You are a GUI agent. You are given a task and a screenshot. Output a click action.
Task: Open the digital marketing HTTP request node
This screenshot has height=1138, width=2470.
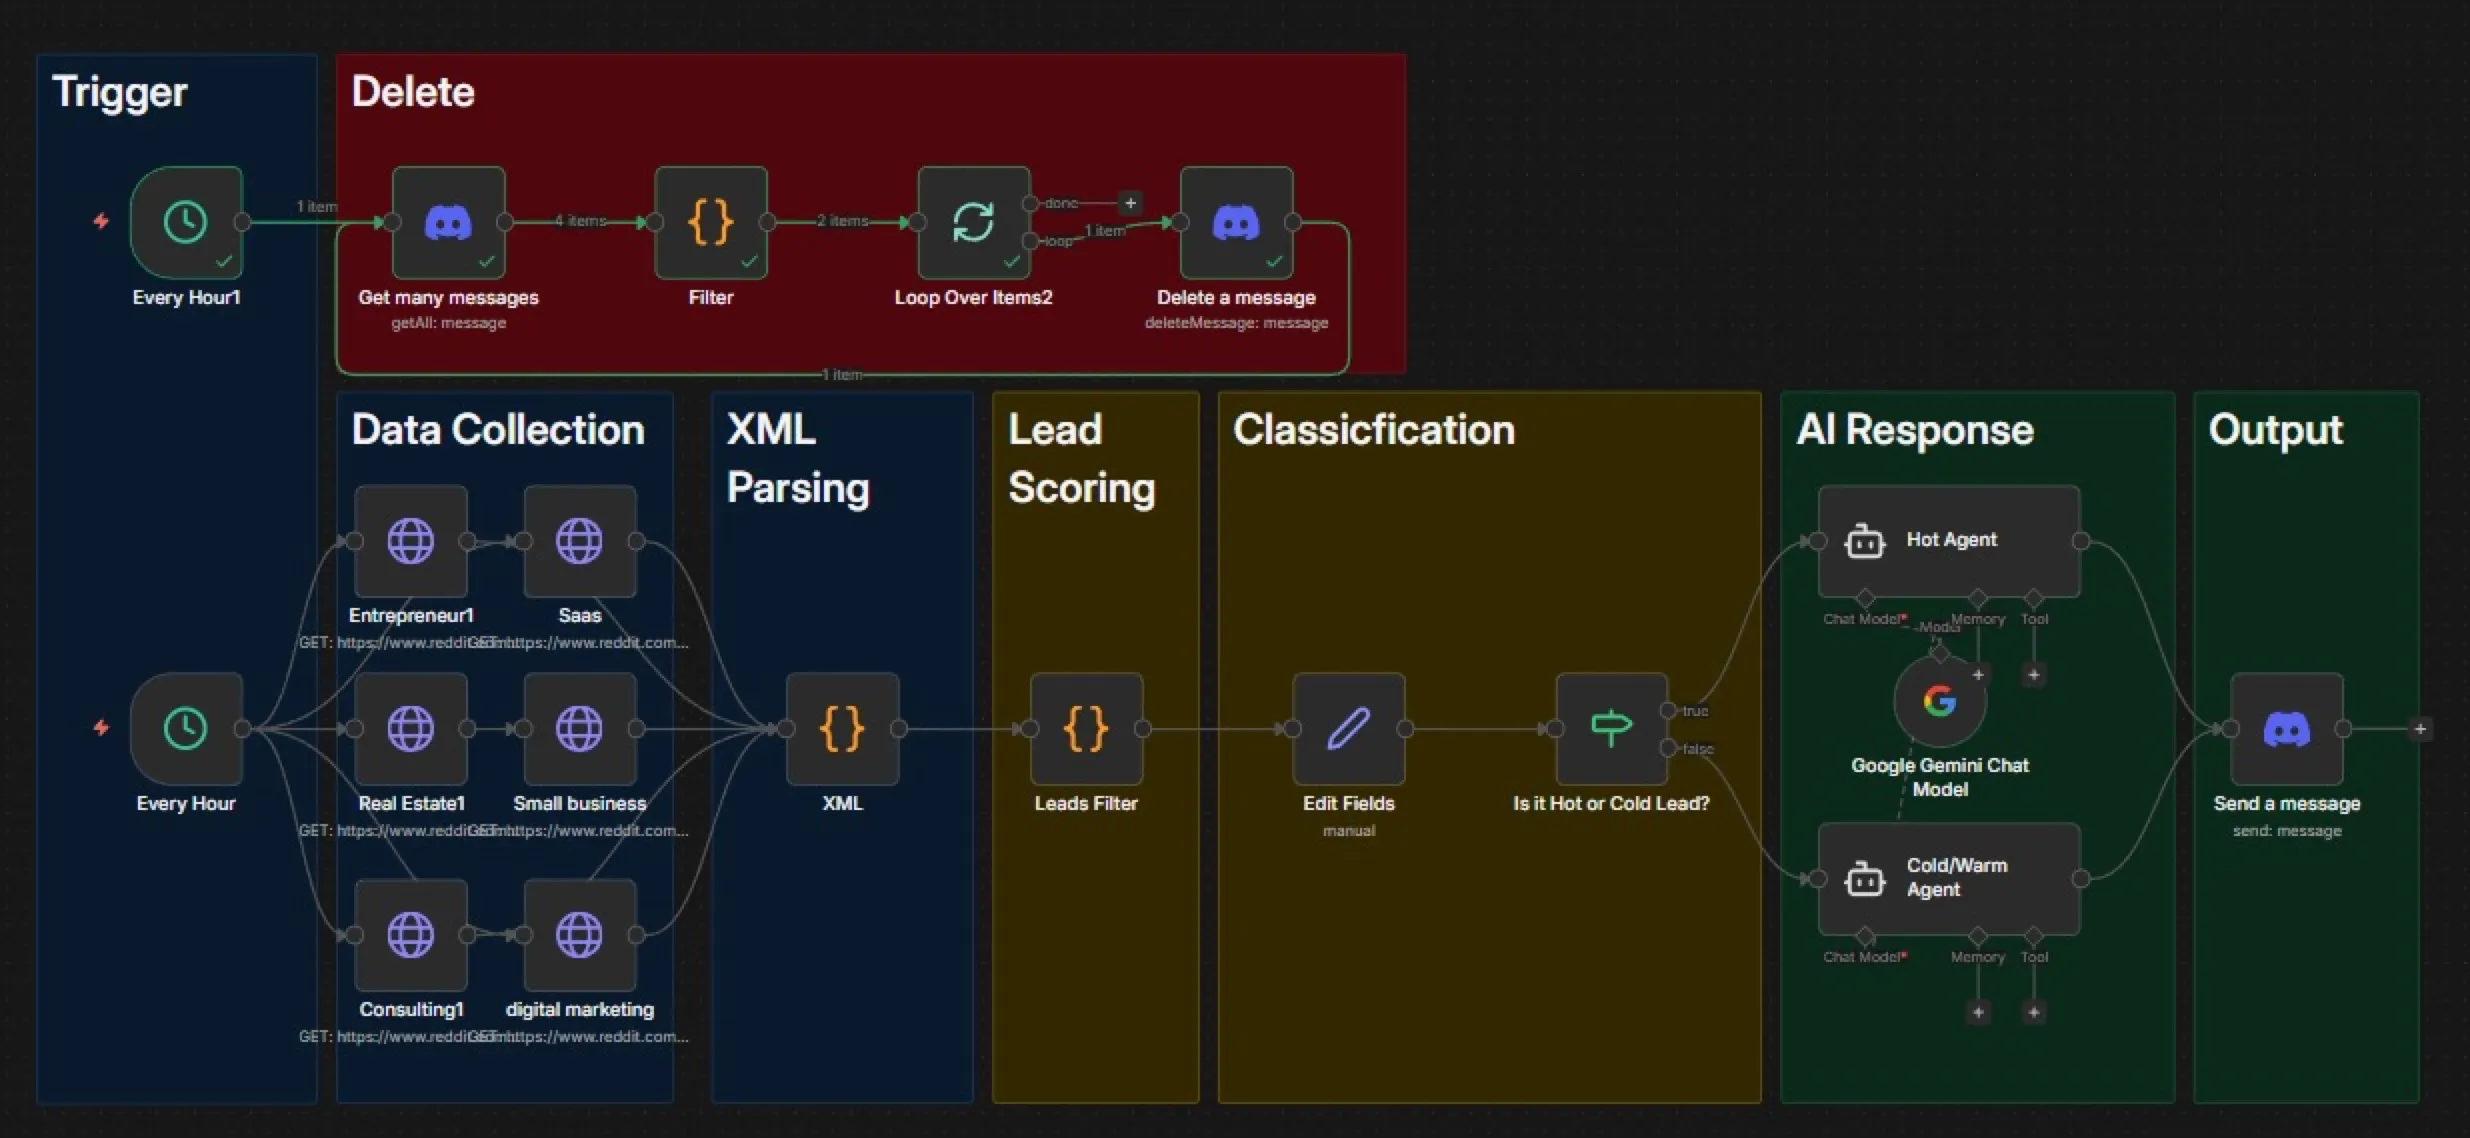[580, 934]
